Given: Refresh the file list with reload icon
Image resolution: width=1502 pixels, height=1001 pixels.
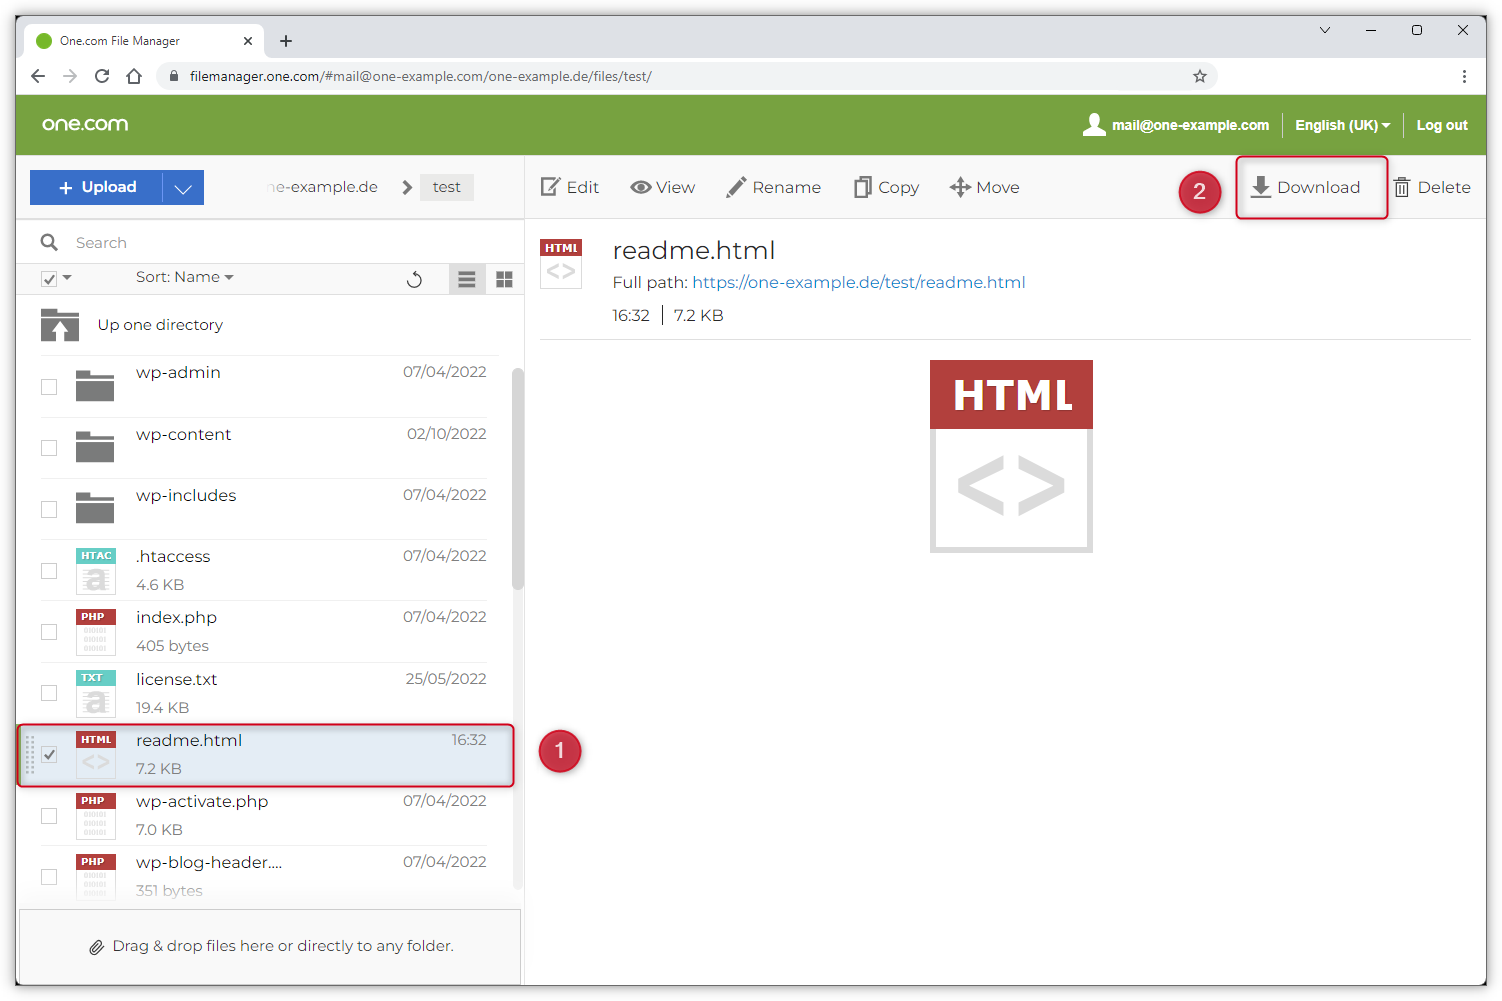Looking at the screenshot, I should point(414,279).
